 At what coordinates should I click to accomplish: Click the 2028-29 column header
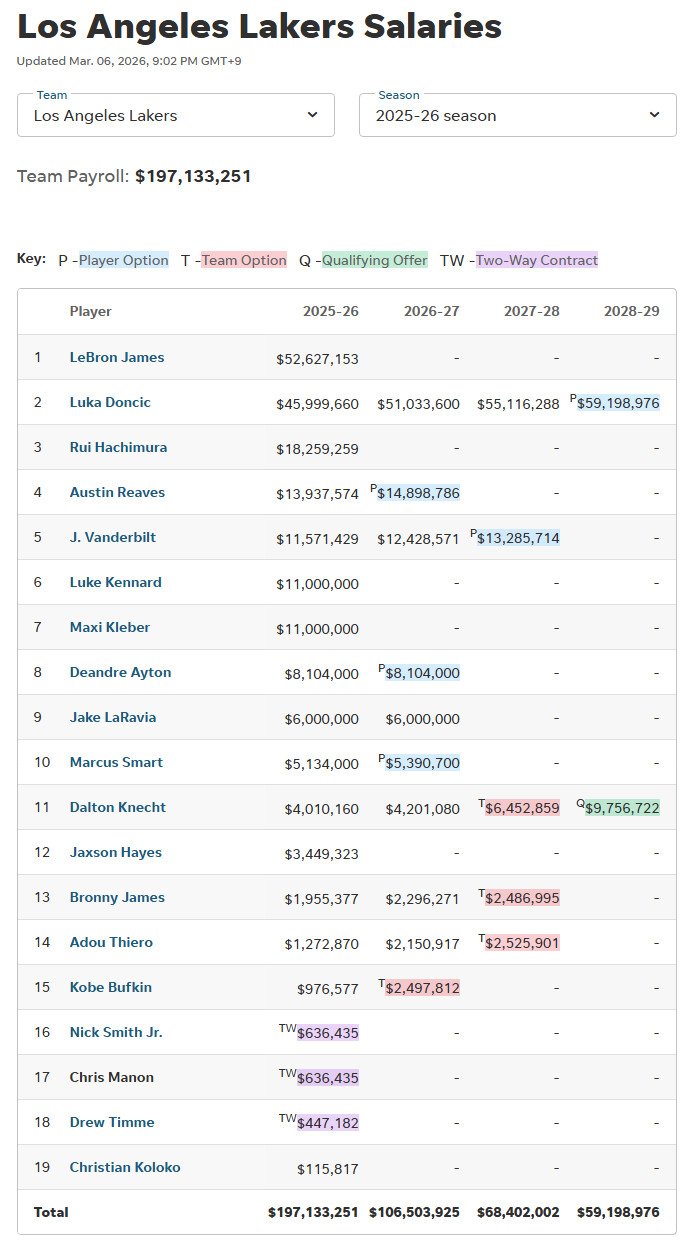[631, 311]
